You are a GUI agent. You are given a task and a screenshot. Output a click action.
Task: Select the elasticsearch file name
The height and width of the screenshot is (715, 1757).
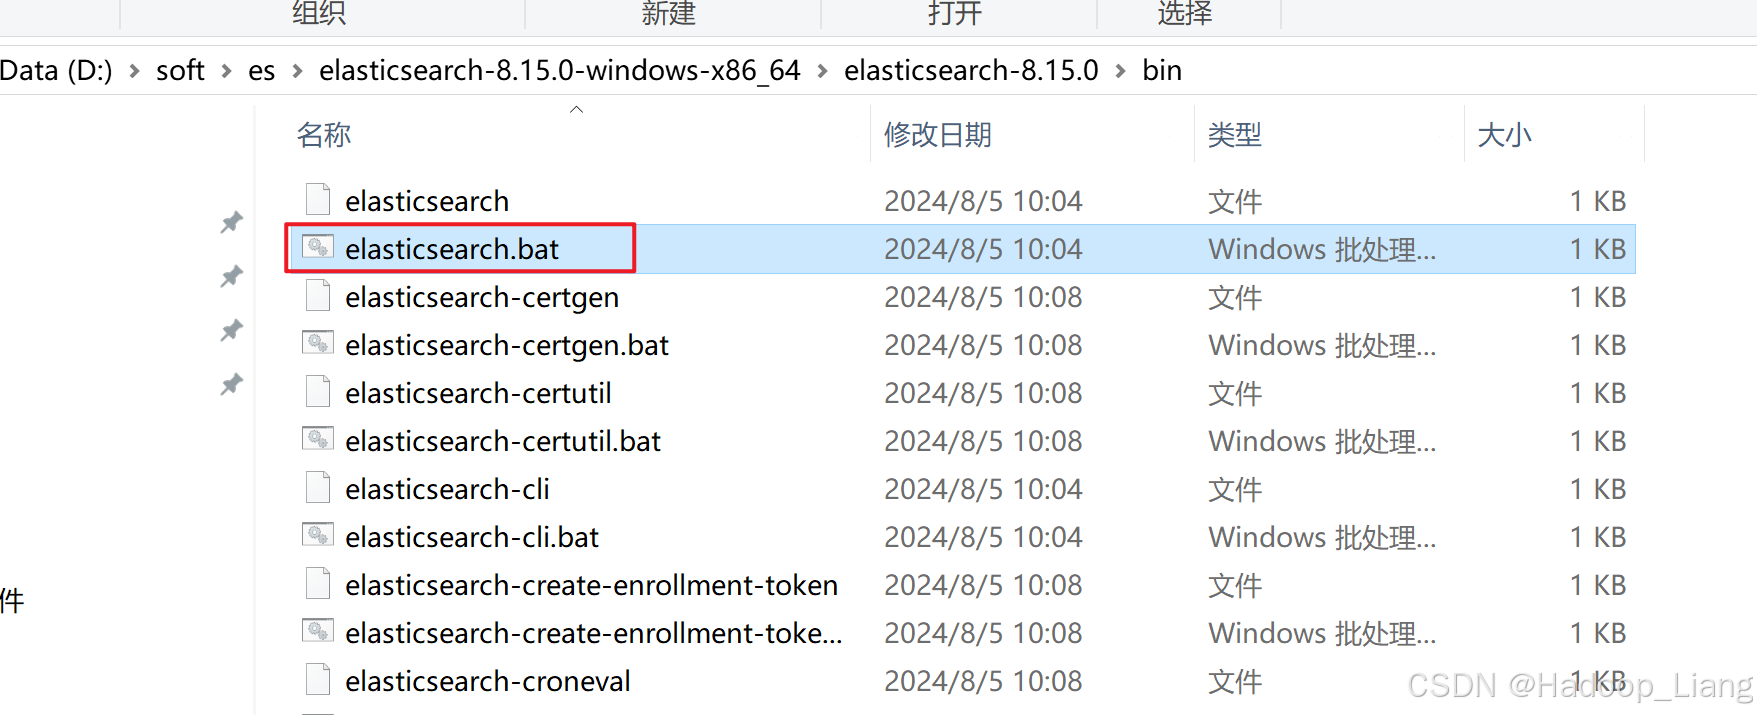coord(427,201)
